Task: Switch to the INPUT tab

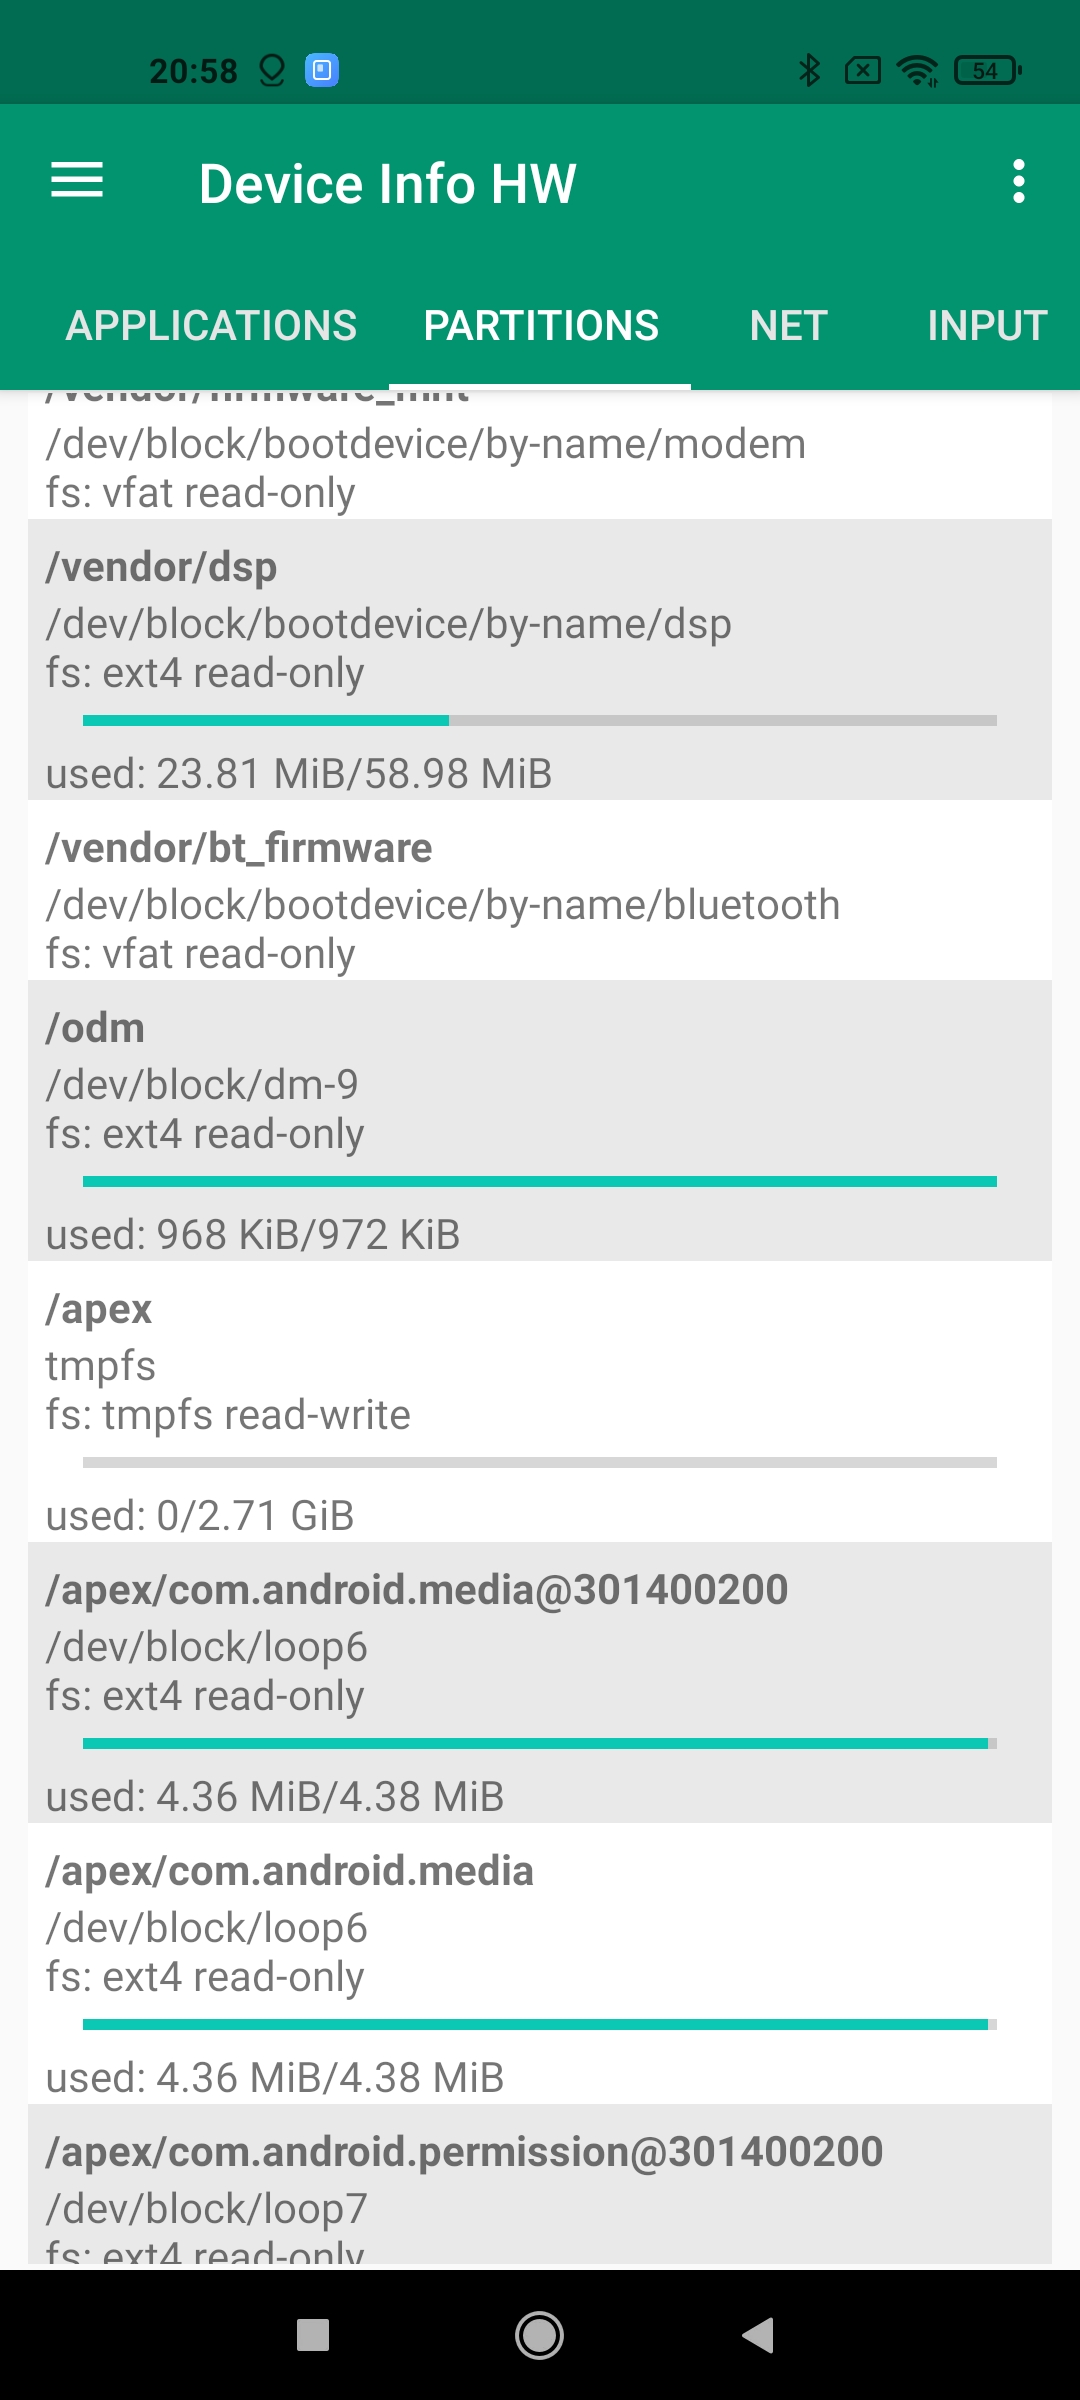Action: 987,326
